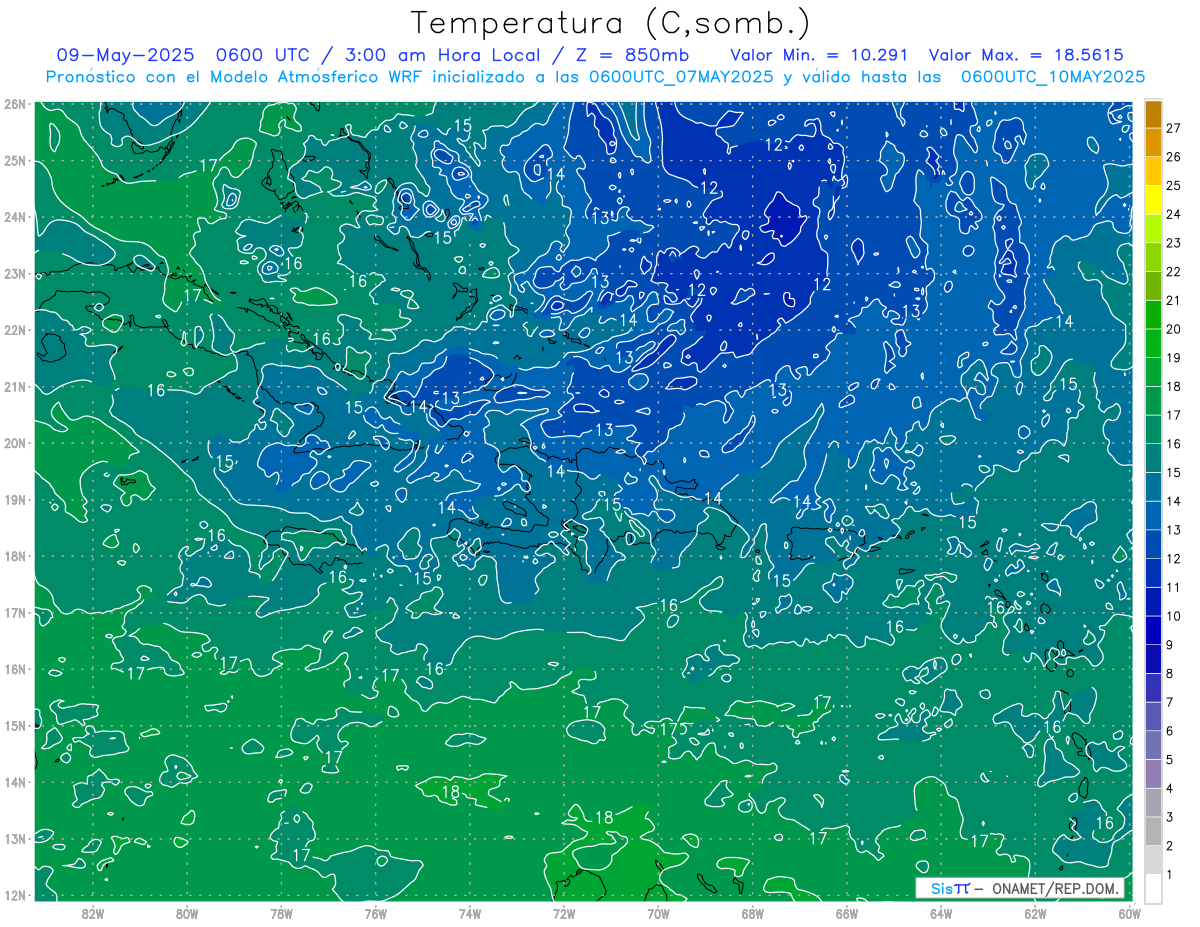The image size is (1200, 927).
Task: Click the '16N' latitude axis label
Action: point(15,669)
